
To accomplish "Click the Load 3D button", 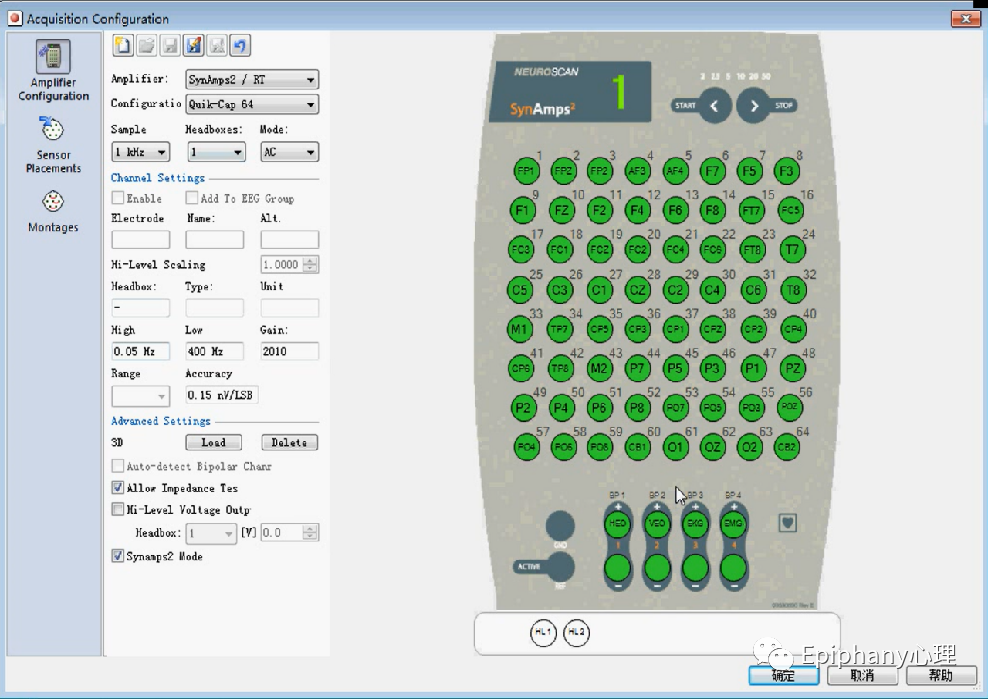I will pos(214,442).
